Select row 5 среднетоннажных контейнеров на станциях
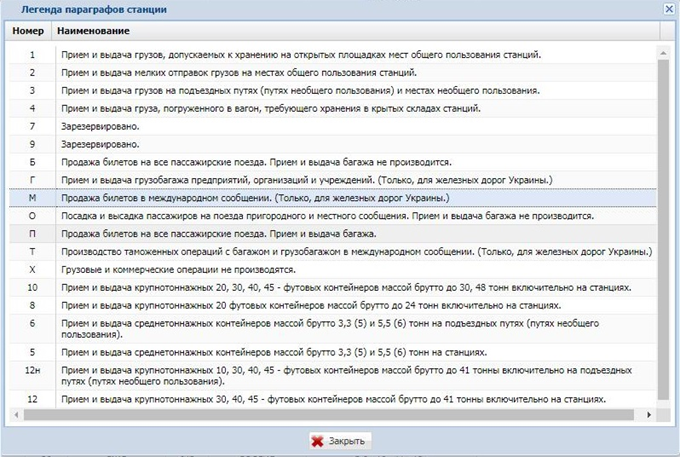Viewport: 680px width, 457px height. (x=333, y=352)
